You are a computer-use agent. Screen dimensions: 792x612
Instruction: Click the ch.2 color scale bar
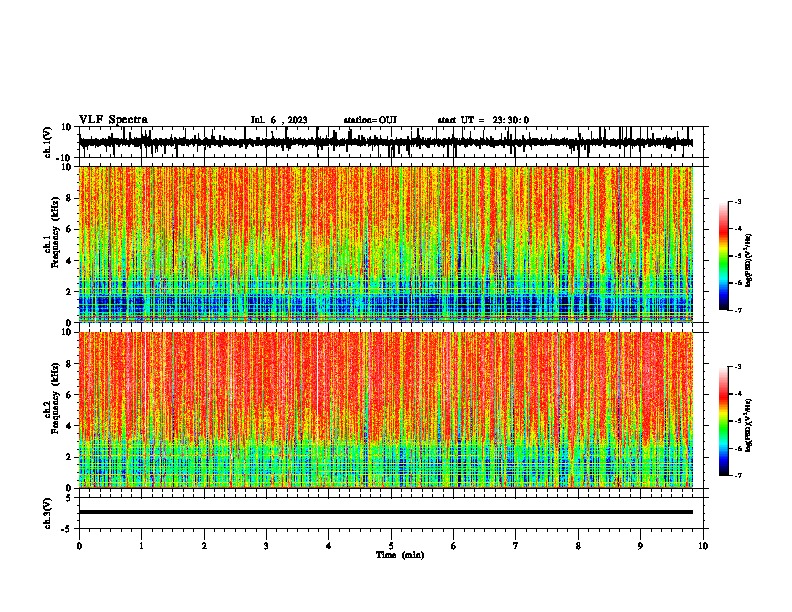tap(724, 421)
